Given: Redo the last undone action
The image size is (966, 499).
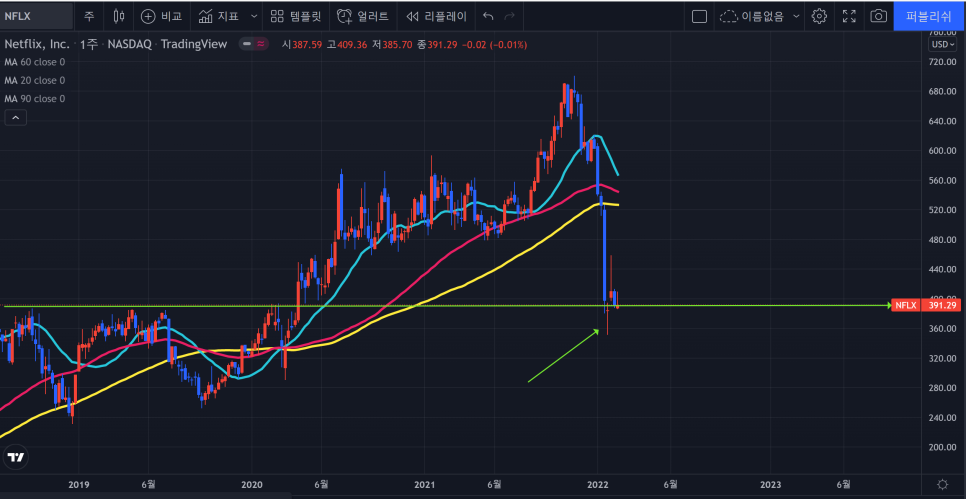Looking at the screenshot, I should 509,16.
